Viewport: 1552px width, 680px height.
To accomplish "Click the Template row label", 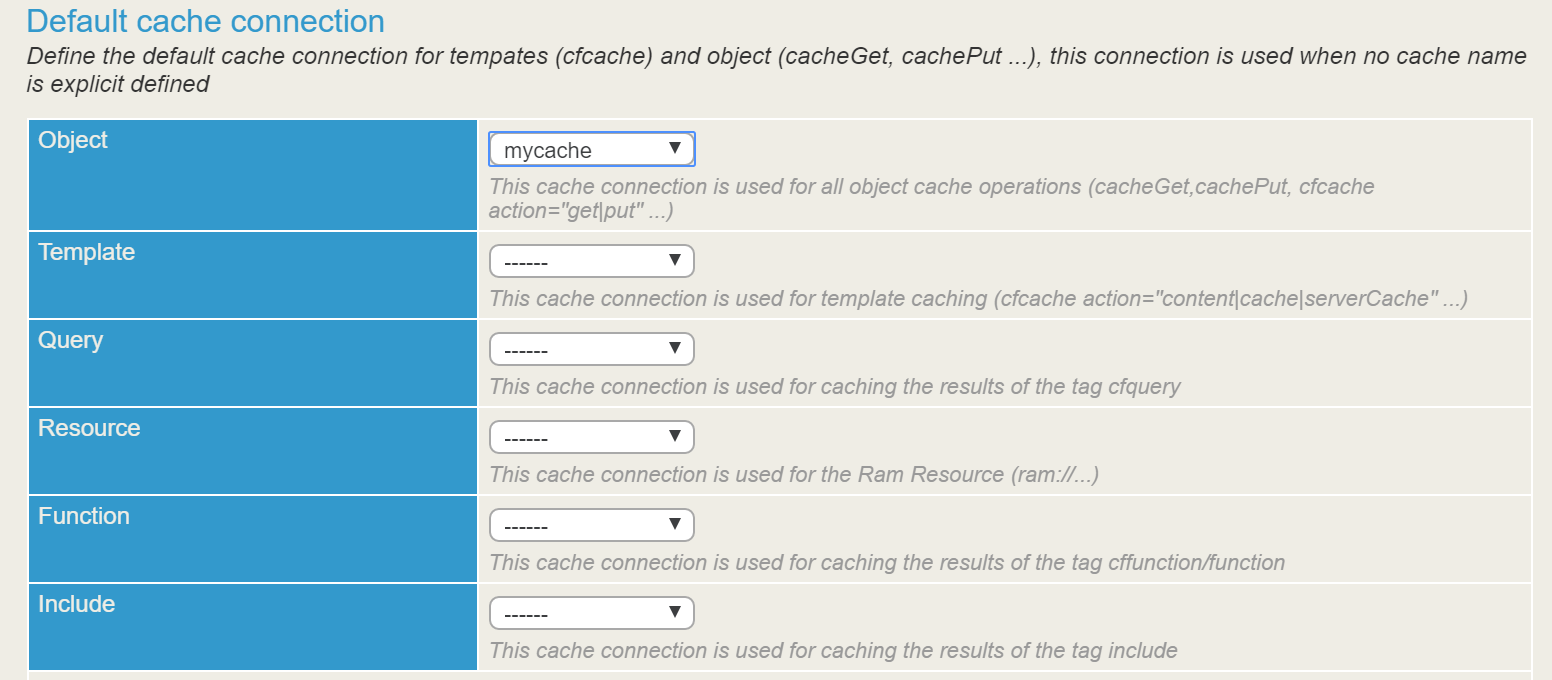I will pos(86,253).
